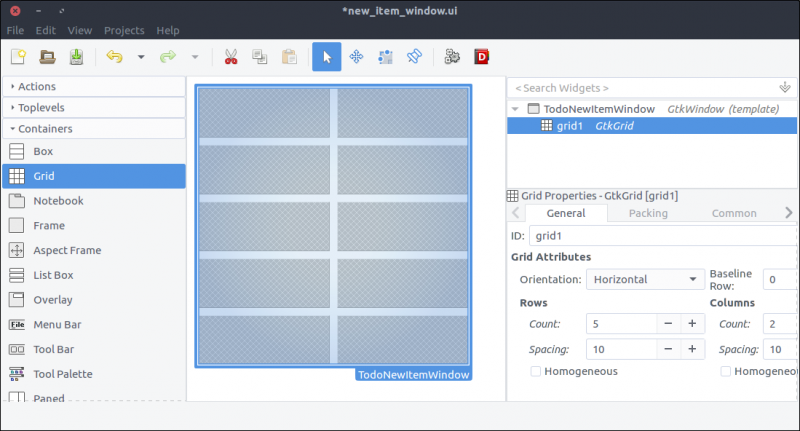800x431 pixels.
Task: Open the Orientation dropdown
Action: click(x=645, y=279)
